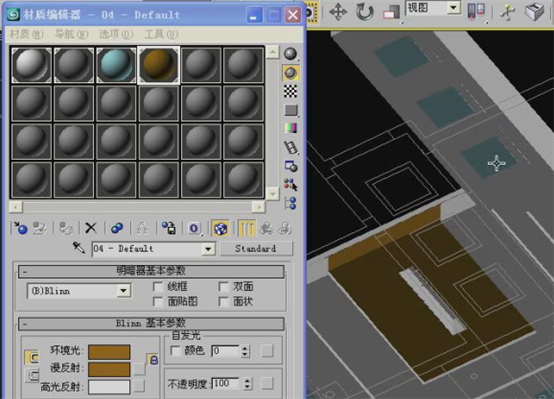Click the 自发光 map button
The height and width of the screenshot is (399, 554).
coord(267,351)
